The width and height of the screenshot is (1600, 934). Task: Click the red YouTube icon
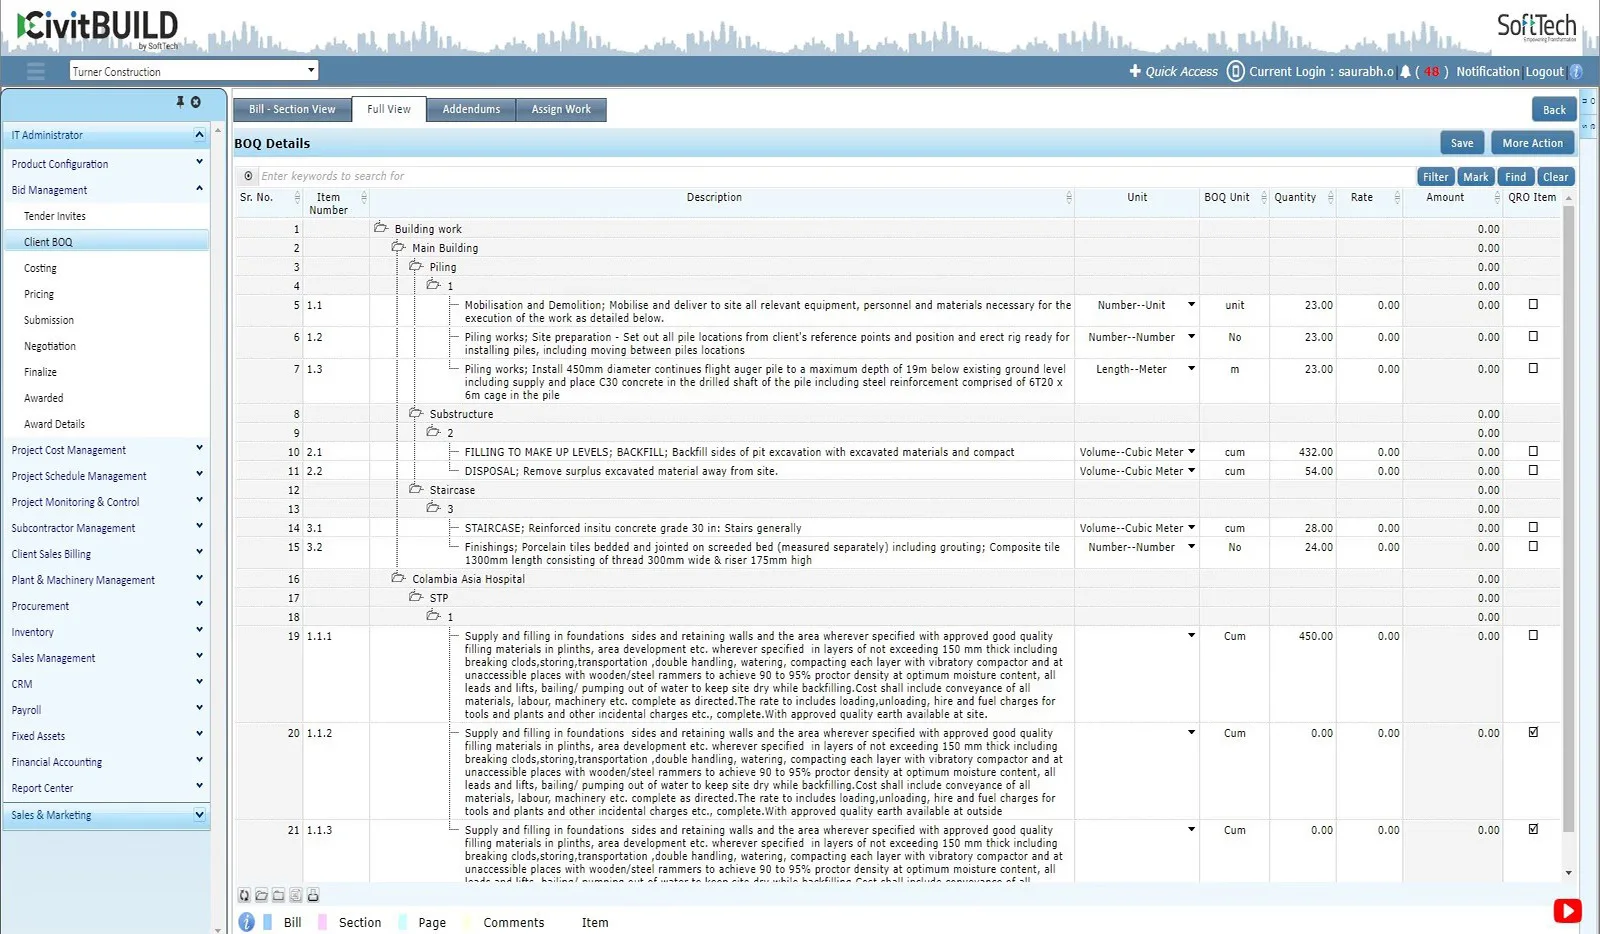coord(1567,910)
